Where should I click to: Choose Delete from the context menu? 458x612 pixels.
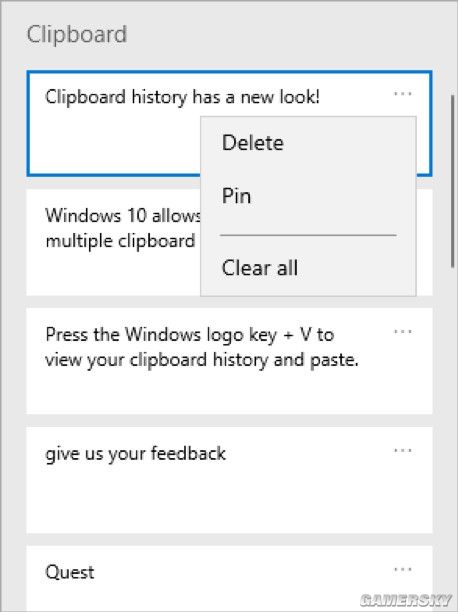(x=253, y=142)
